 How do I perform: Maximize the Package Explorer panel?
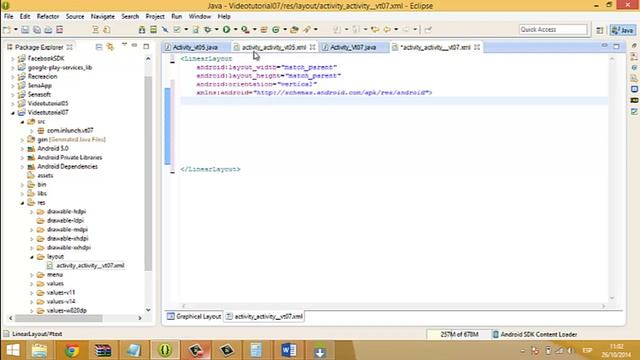pos(146,47)
